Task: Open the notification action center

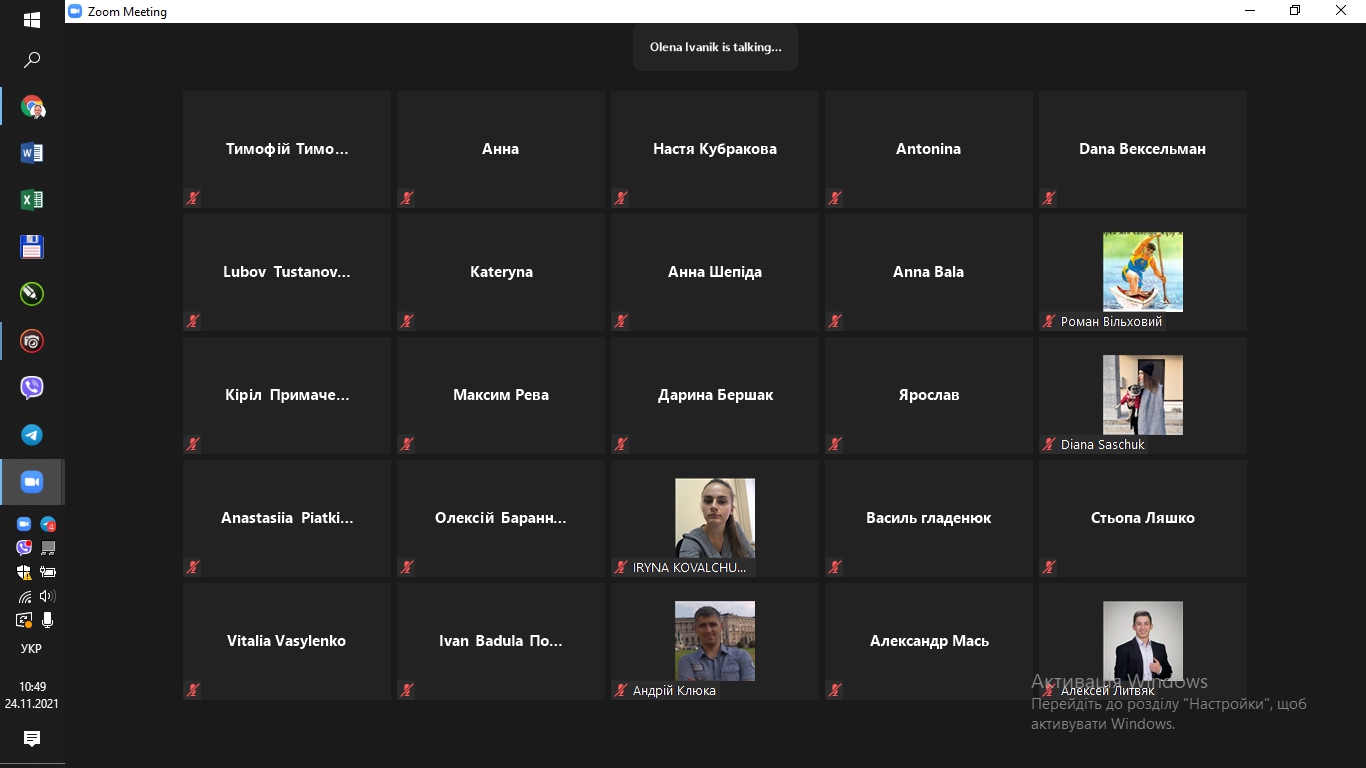Action: 32,739
